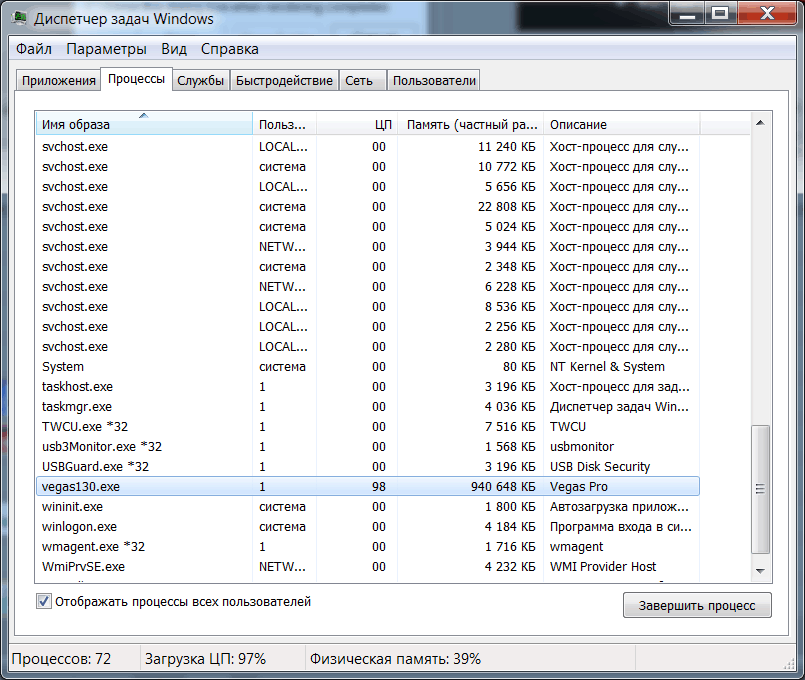Viewport: 805px width, 680px height.
Task: Open the Справка menu
Action: [x=229, y=49]
